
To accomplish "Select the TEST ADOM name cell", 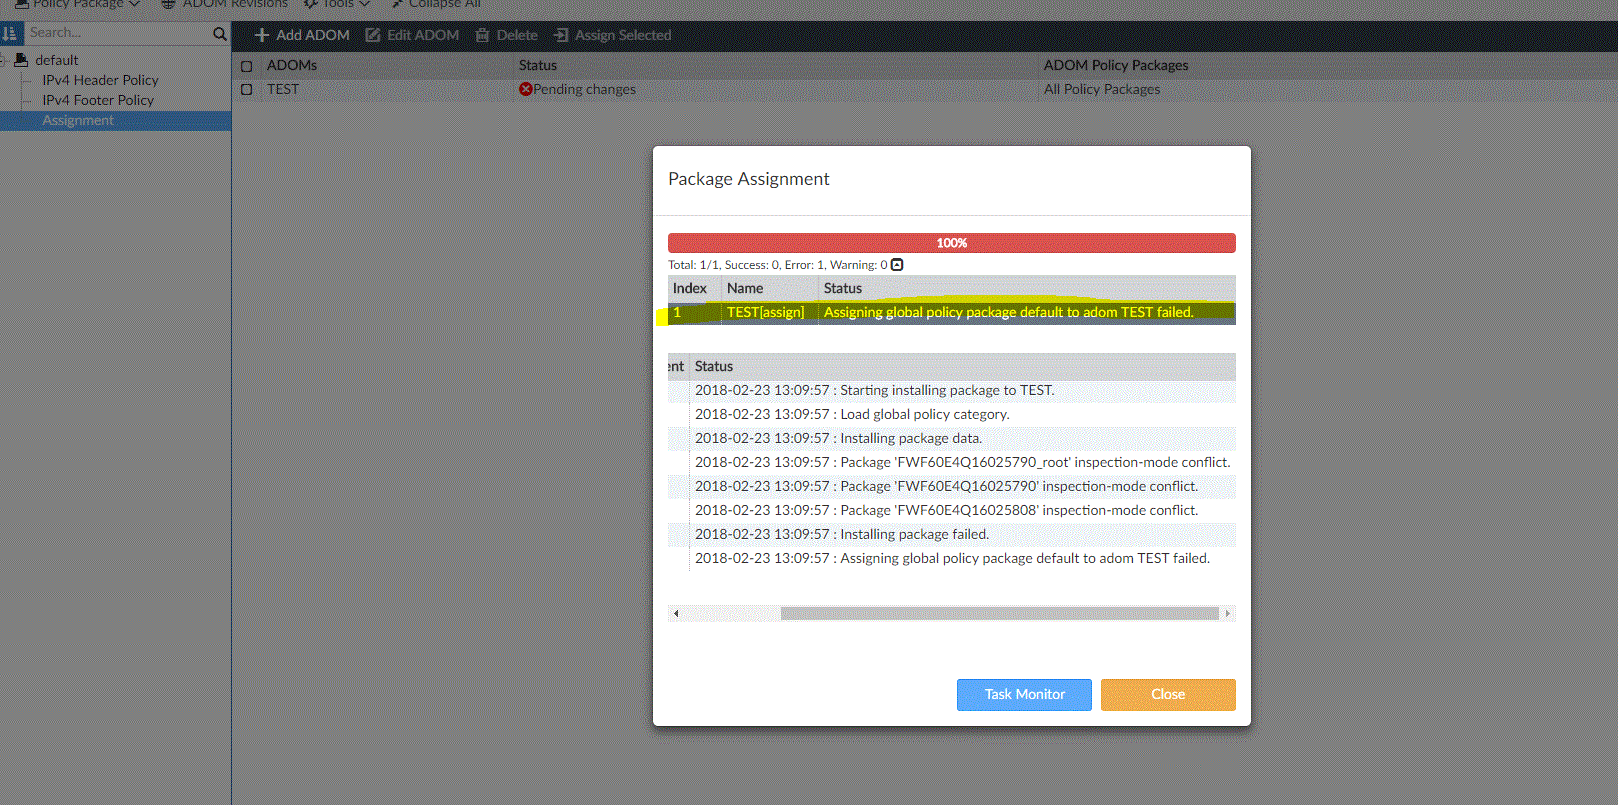I will 283,89.
